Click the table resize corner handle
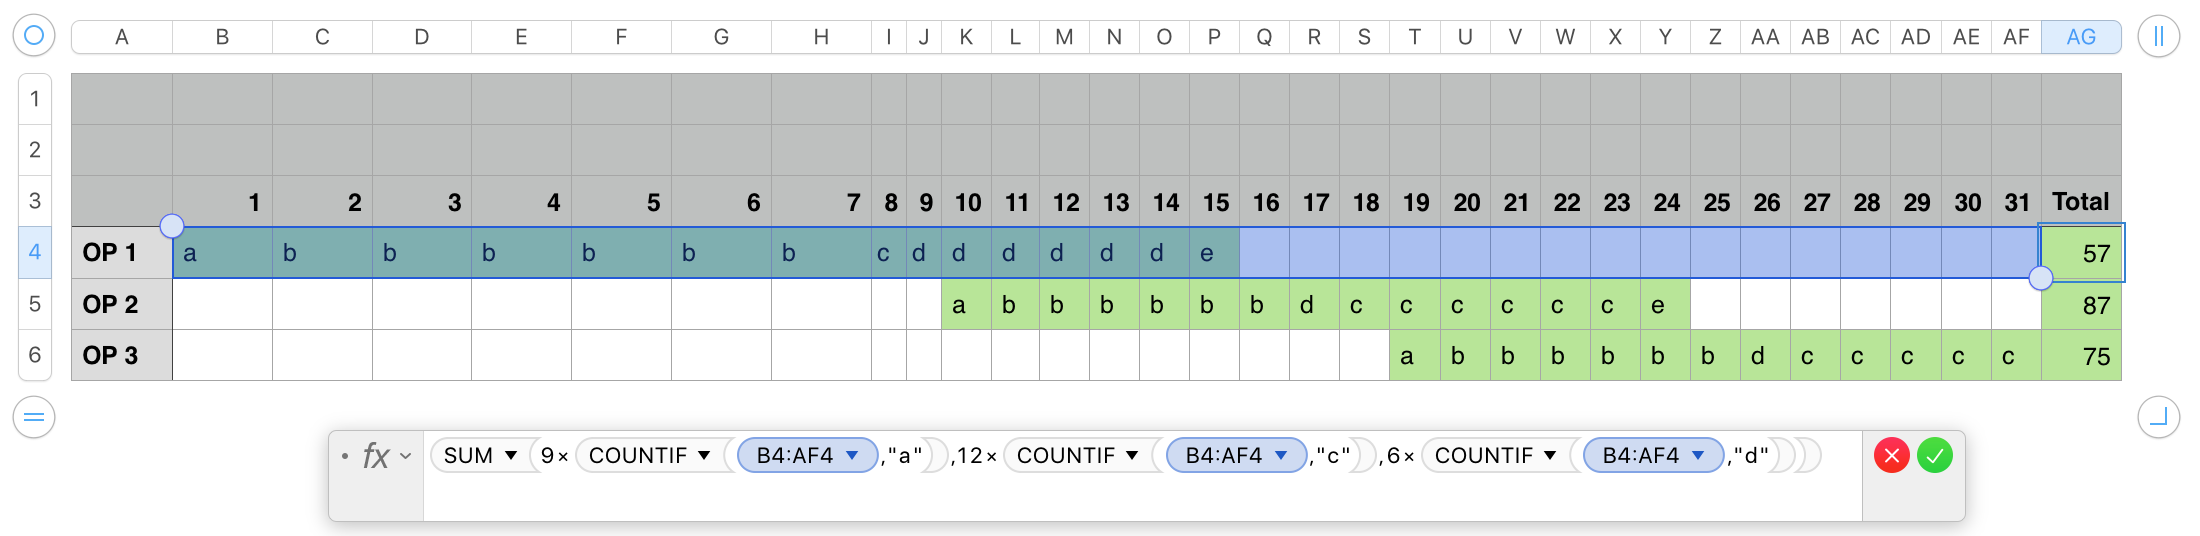The width and height of the screenshot is (2200, 536). (2158, 416)
